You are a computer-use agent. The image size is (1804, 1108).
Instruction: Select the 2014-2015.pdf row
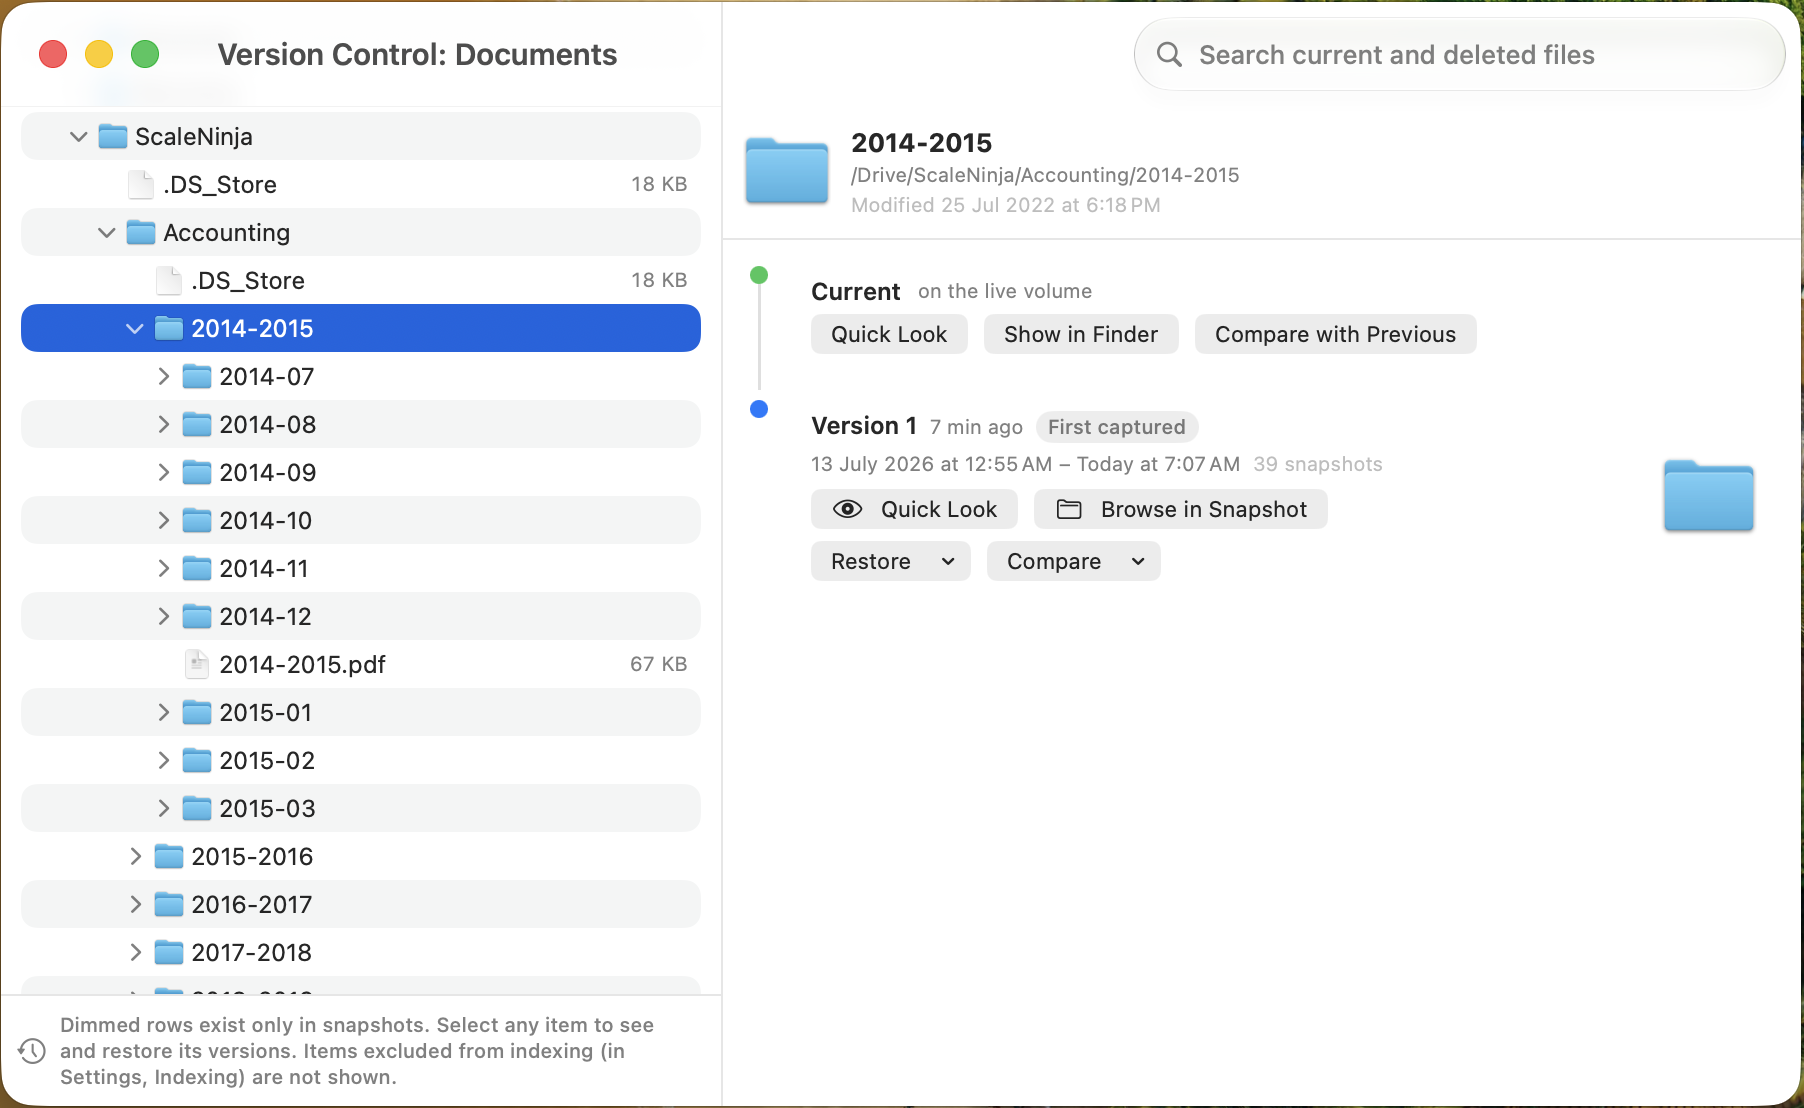tap(361, 664)
